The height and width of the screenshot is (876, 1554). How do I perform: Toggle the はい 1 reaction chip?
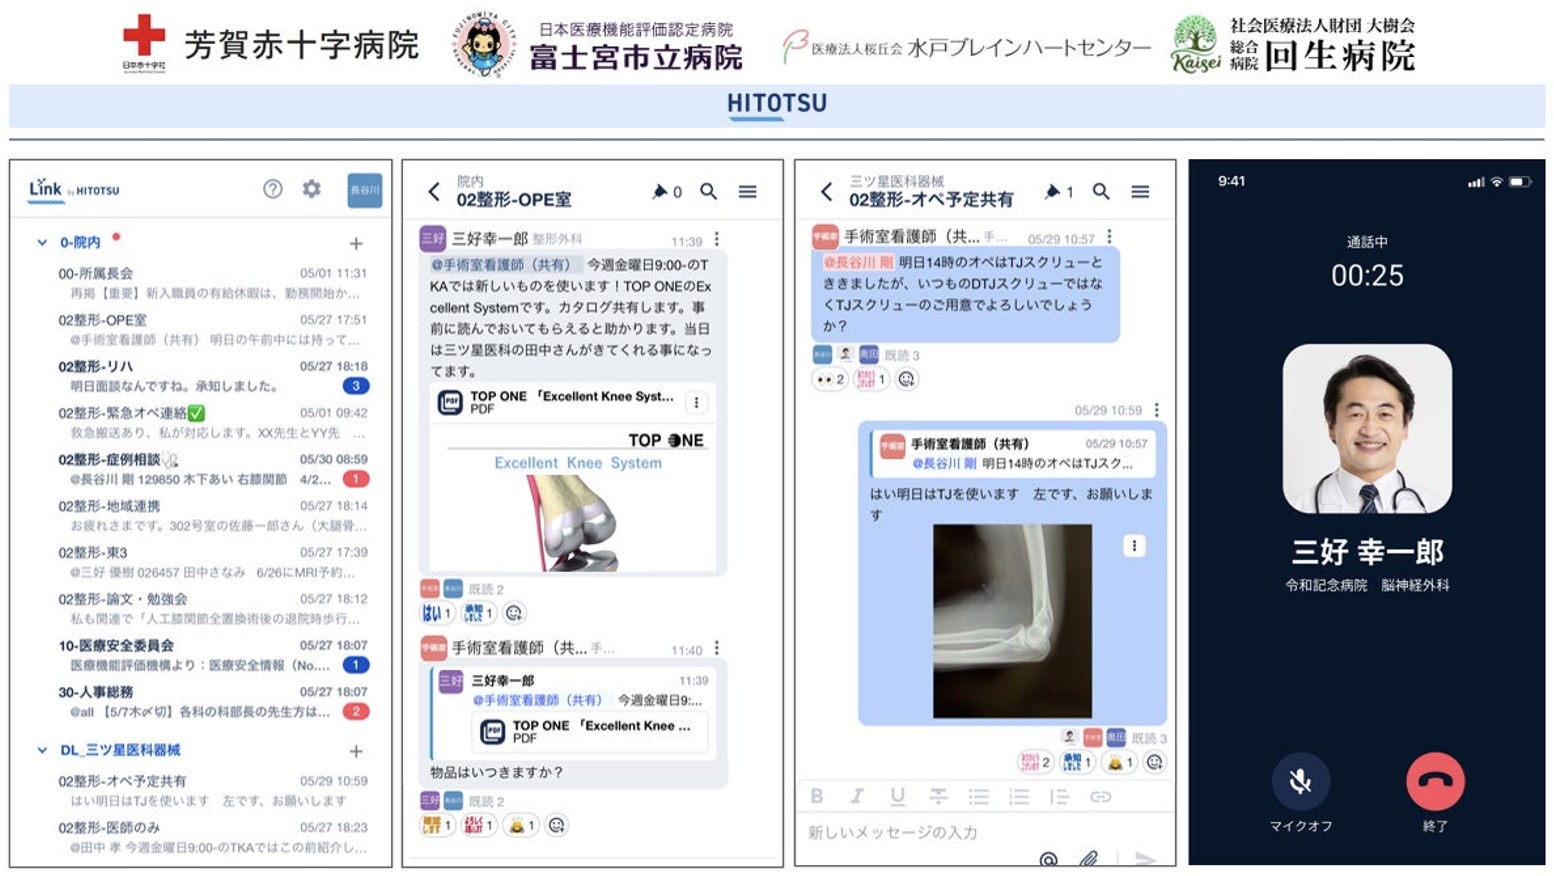[437, 613]
